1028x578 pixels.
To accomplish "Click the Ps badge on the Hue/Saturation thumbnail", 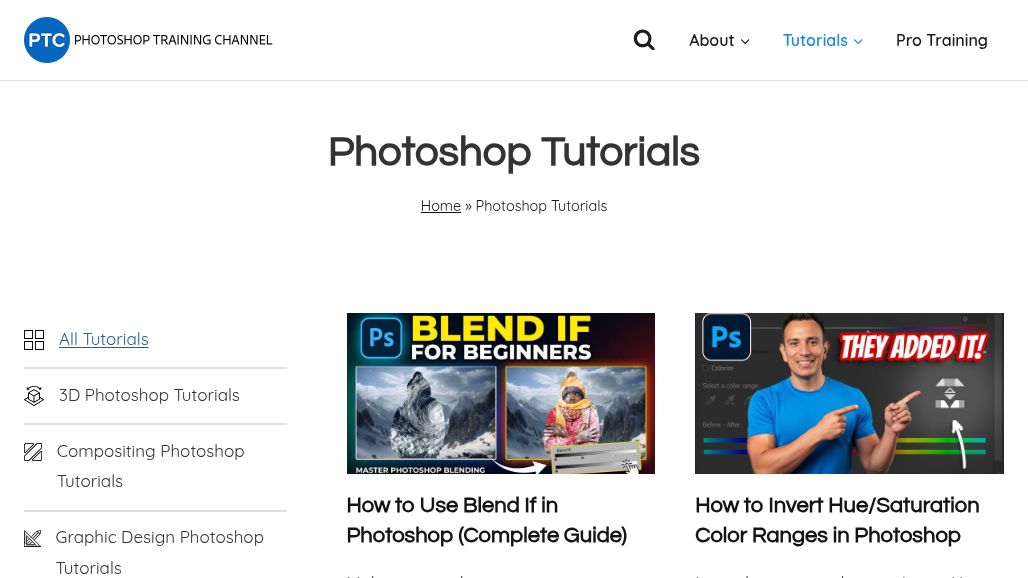I will point(727,339).
